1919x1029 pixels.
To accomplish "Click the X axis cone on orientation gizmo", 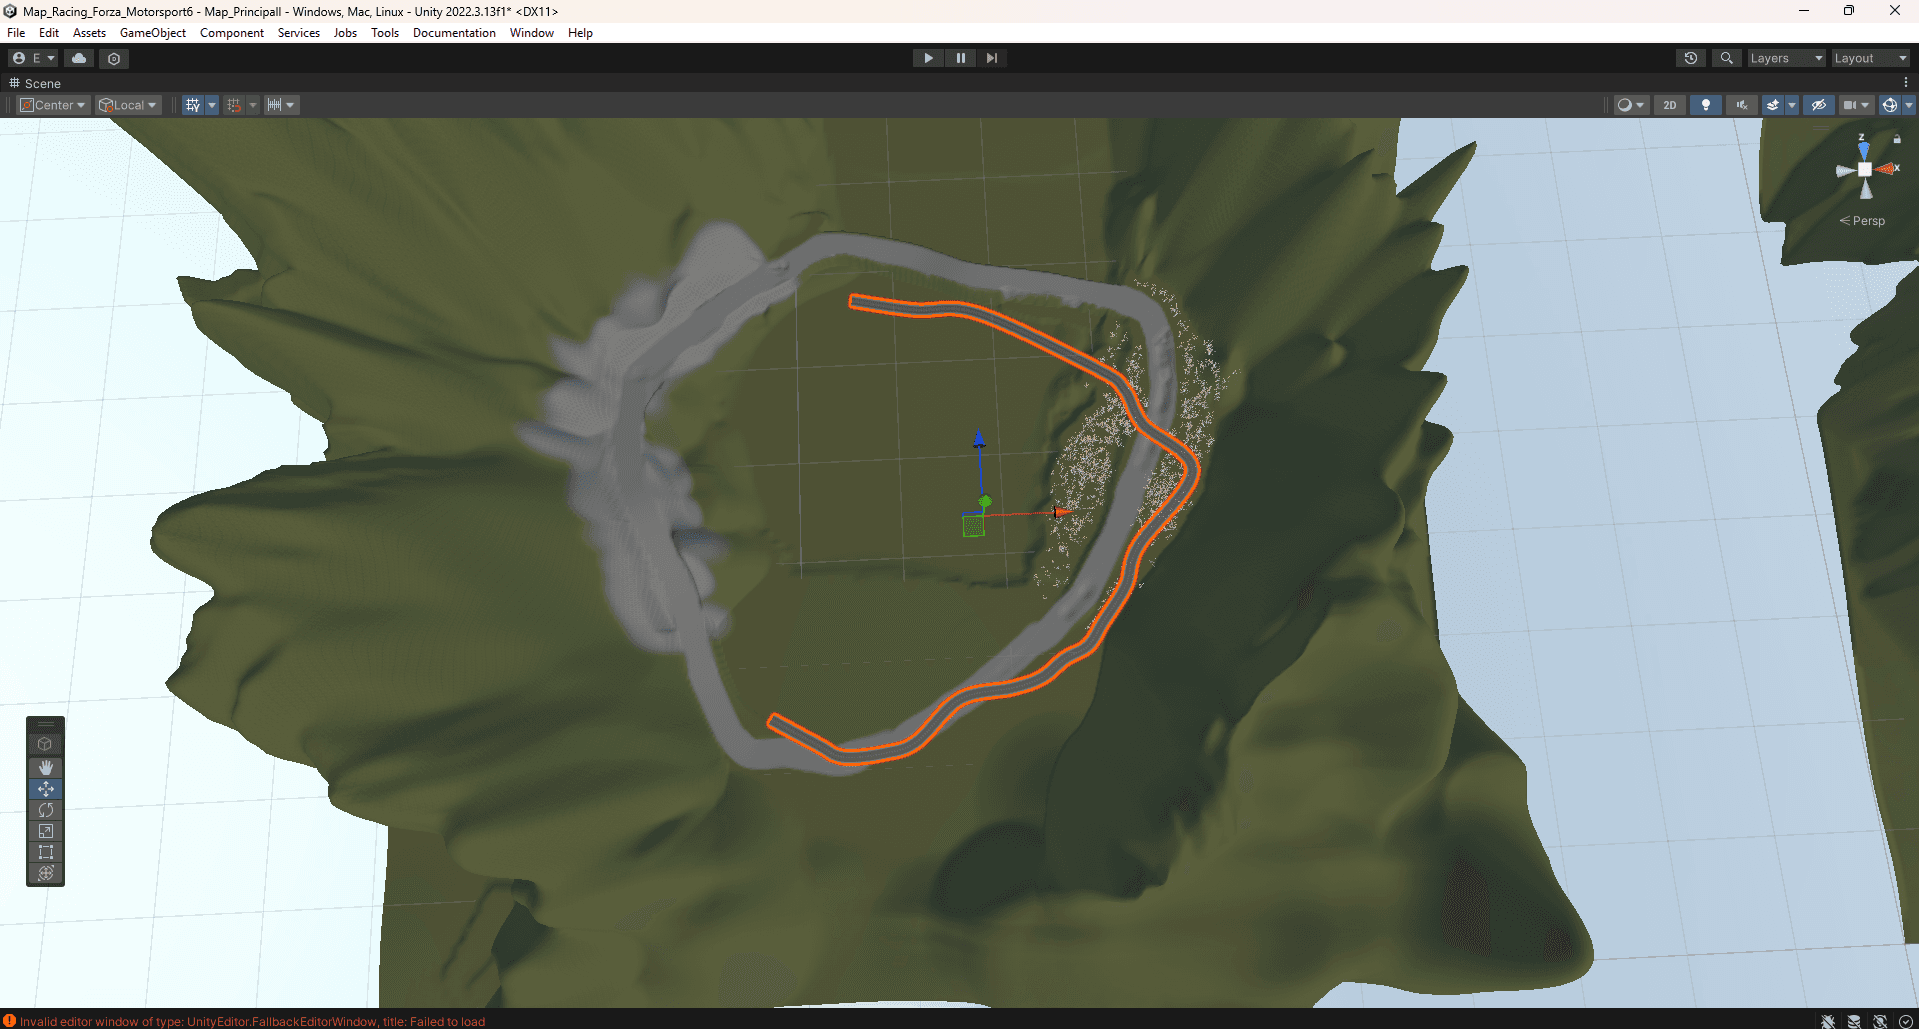I will point(1887,169).
